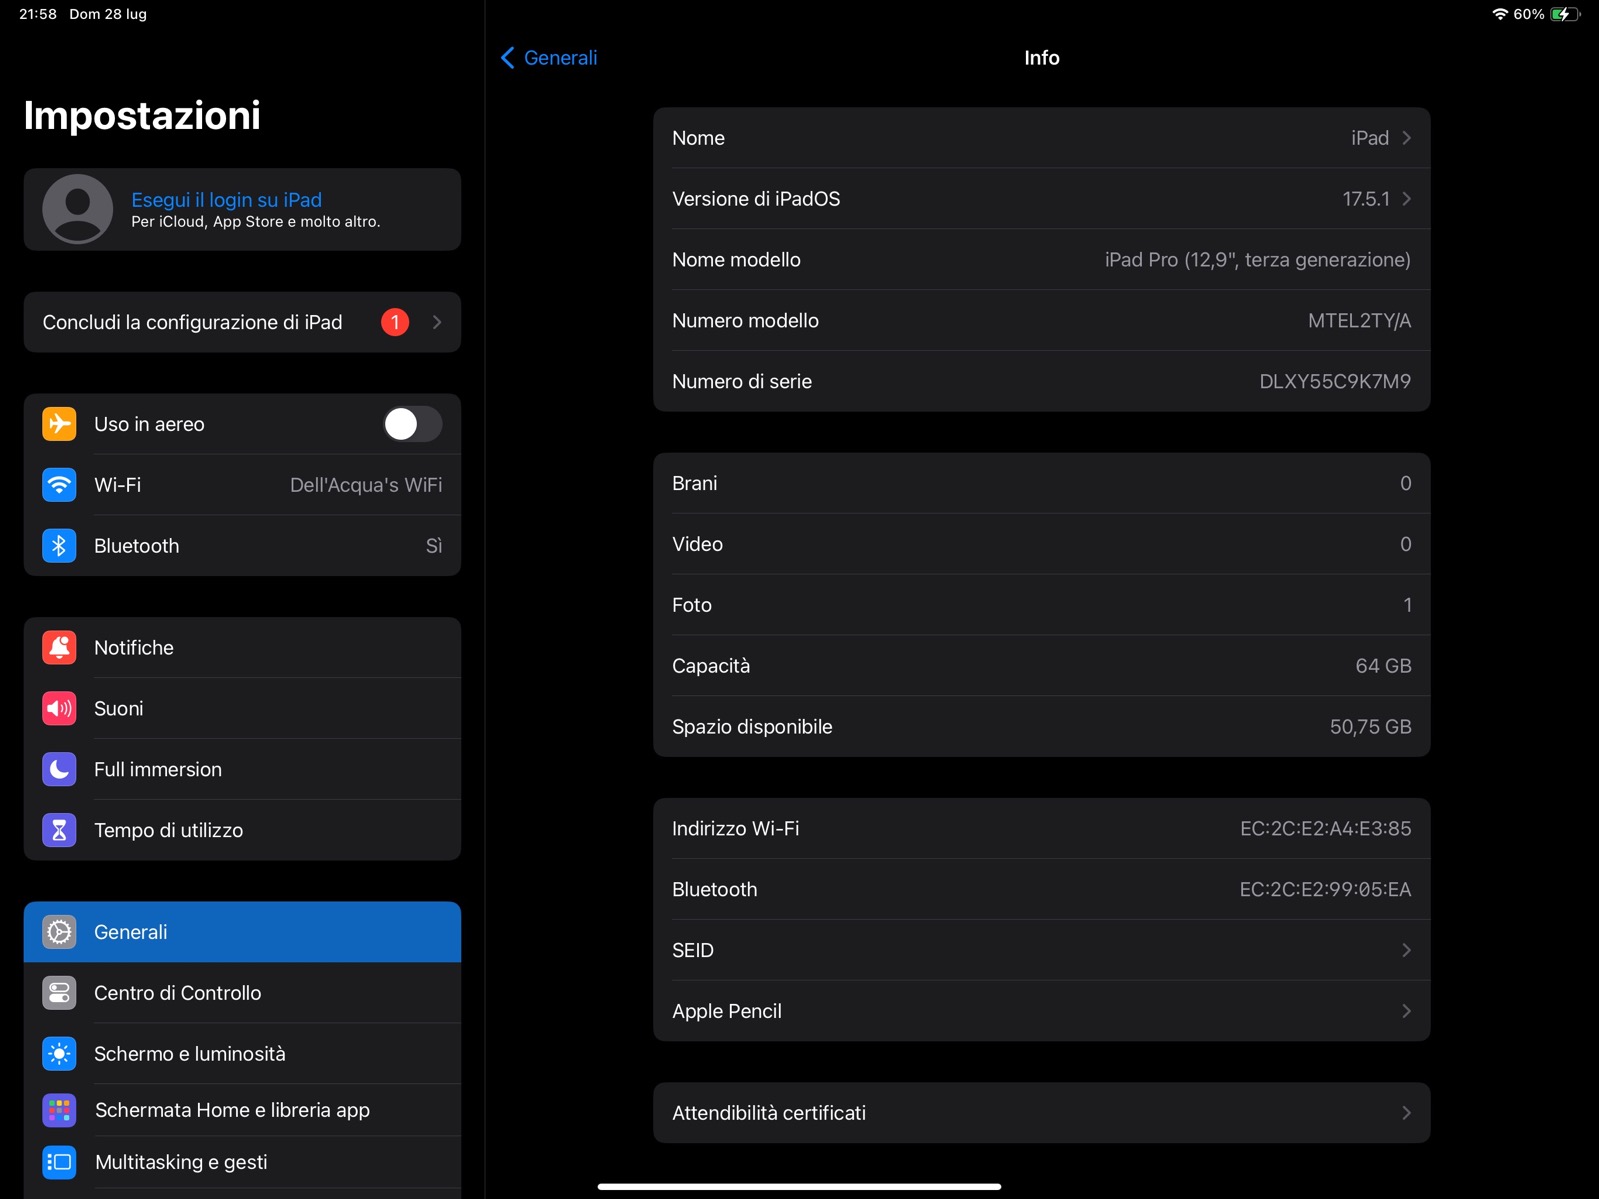Tap Esegui il login su iPad link
Viewport: 1599px width, 1199px height.
coord(226,200)
